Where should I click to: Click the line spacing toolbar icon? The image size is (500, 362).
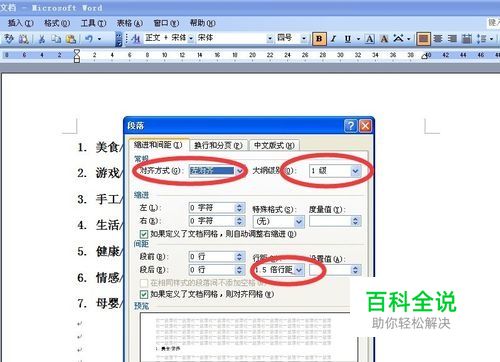pyautogui.click(x=482, y=39)
